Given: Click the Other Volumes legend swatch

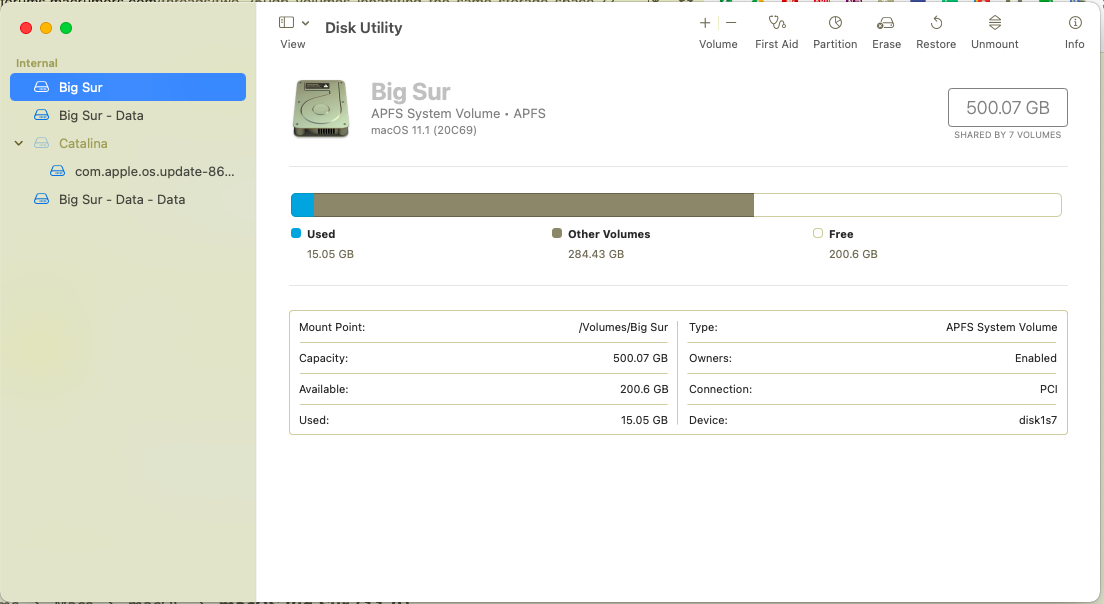Looking at the screenshot, I should pos(557,233).
